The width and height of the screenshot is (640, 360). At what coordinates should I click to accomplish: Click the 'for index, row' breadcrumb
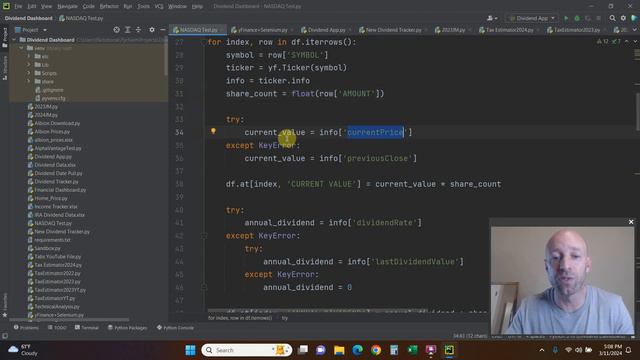pyautogui.click(x=240, y=318)
